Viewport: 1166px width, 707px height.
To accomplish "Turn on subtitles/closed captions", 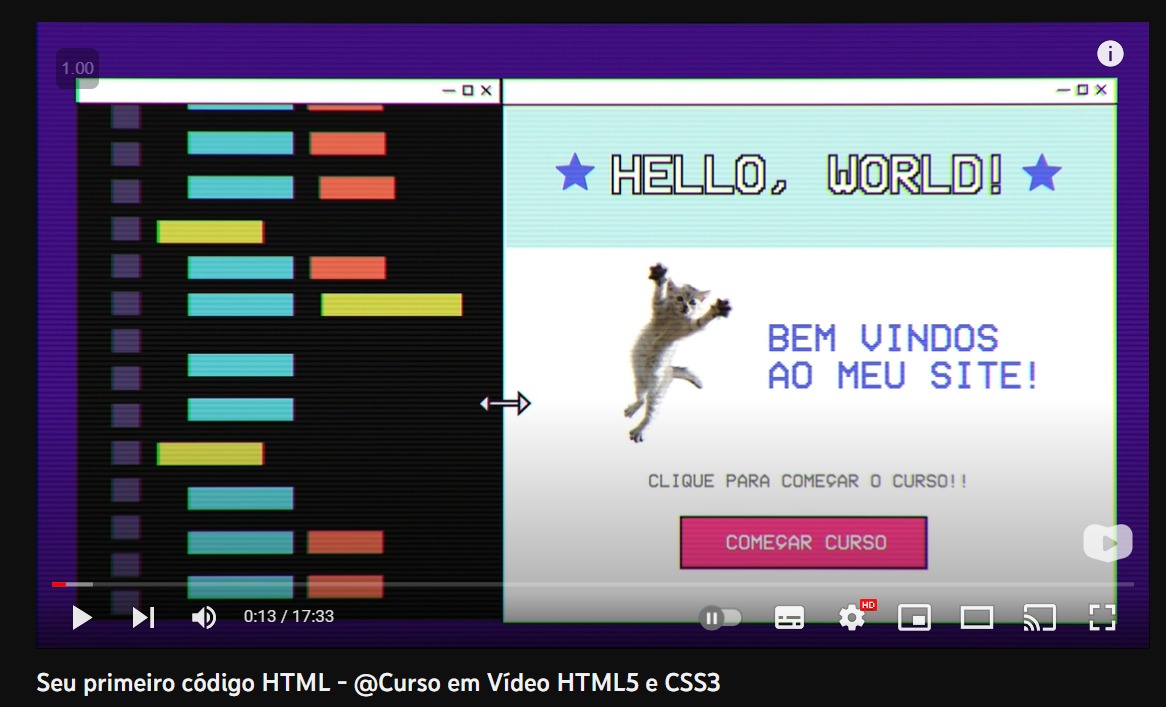I will (789, 618).
